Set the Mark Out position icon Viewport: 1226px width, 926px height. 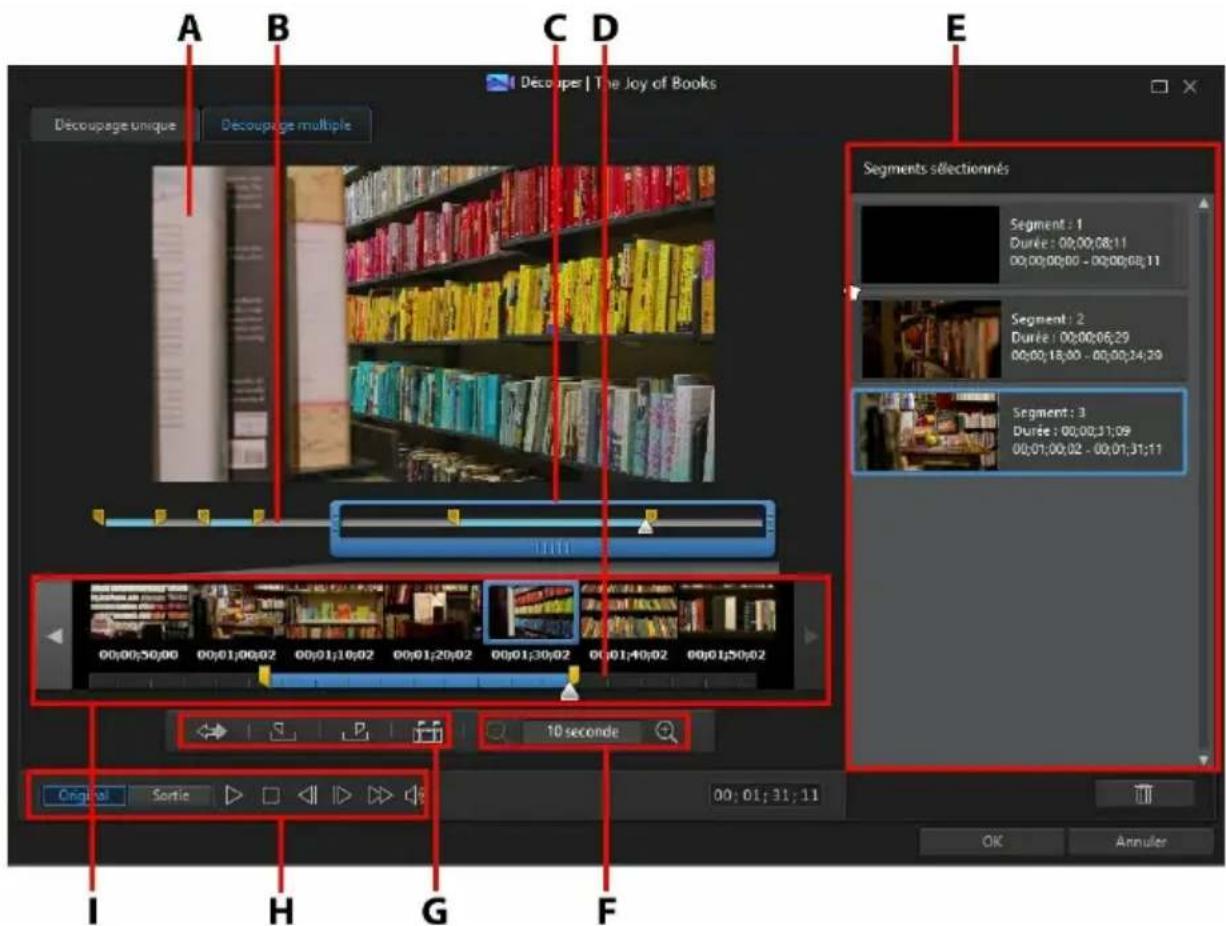pos(355,732)
